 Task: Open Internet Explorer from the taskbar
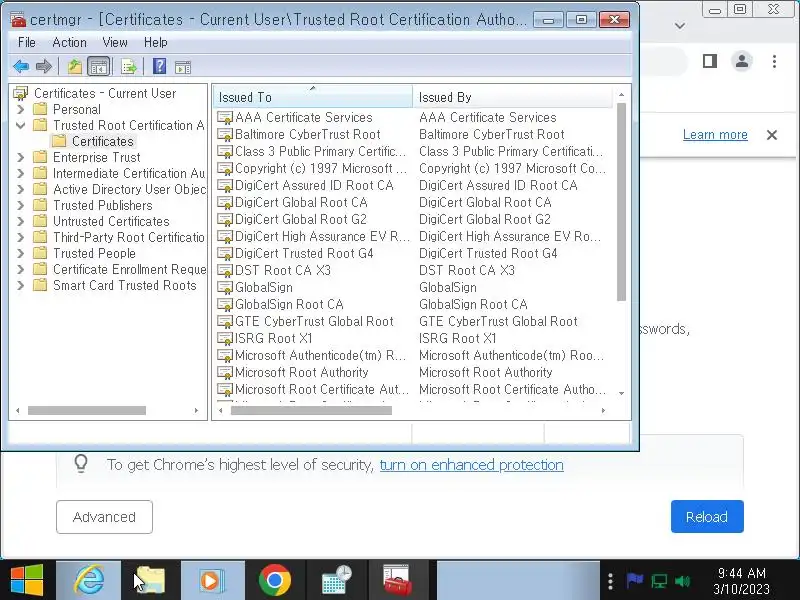89,581
